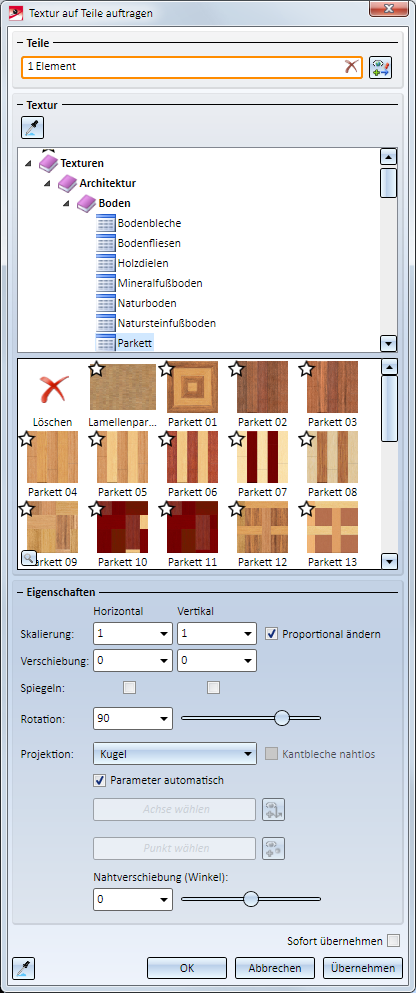Click the magnifier icon in texture gallery
416x993 pixels.
(x=28, y=558)
